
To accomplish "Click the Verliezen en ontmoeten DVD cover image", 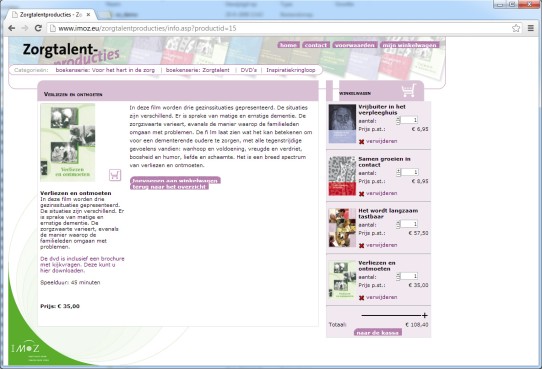I will point(68,142).
